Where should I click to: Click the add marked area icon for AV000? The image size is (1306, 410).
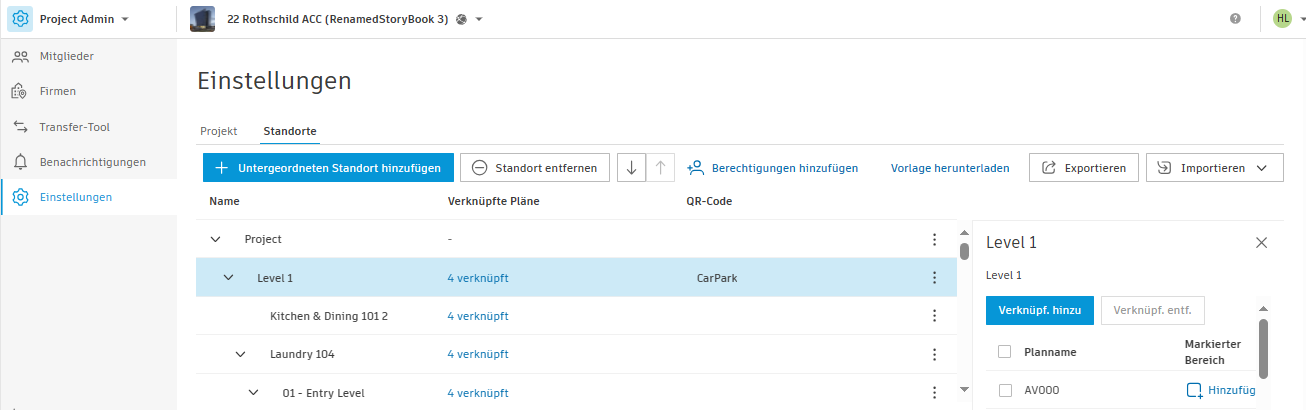[1194, 391]
